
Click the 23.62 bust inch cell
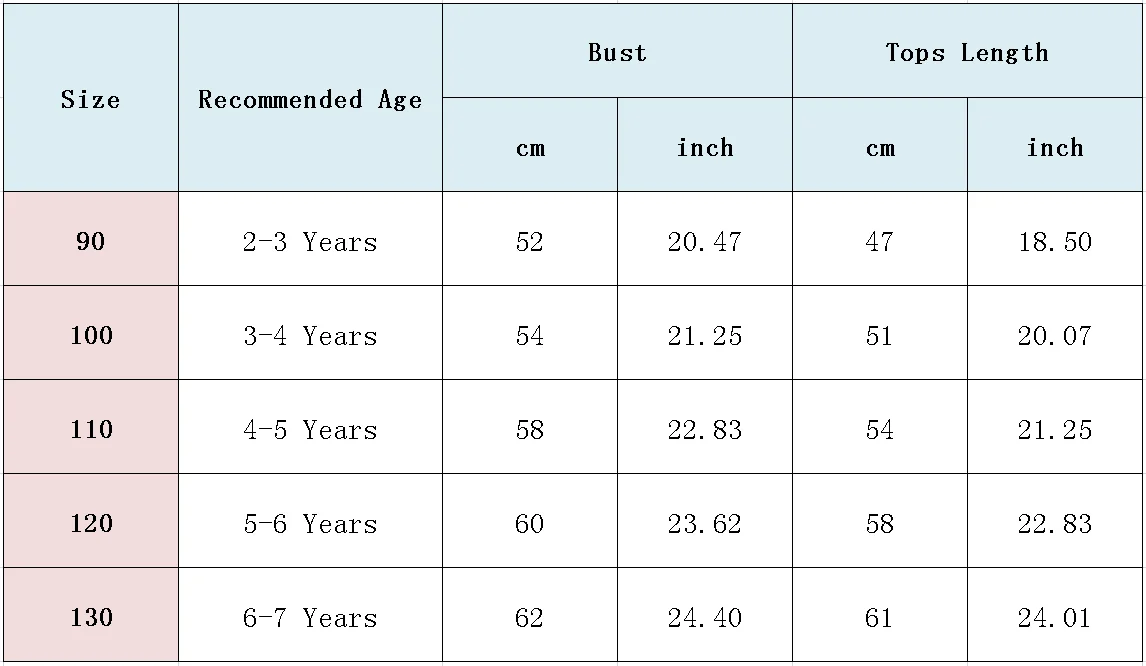tap(705, 521)
